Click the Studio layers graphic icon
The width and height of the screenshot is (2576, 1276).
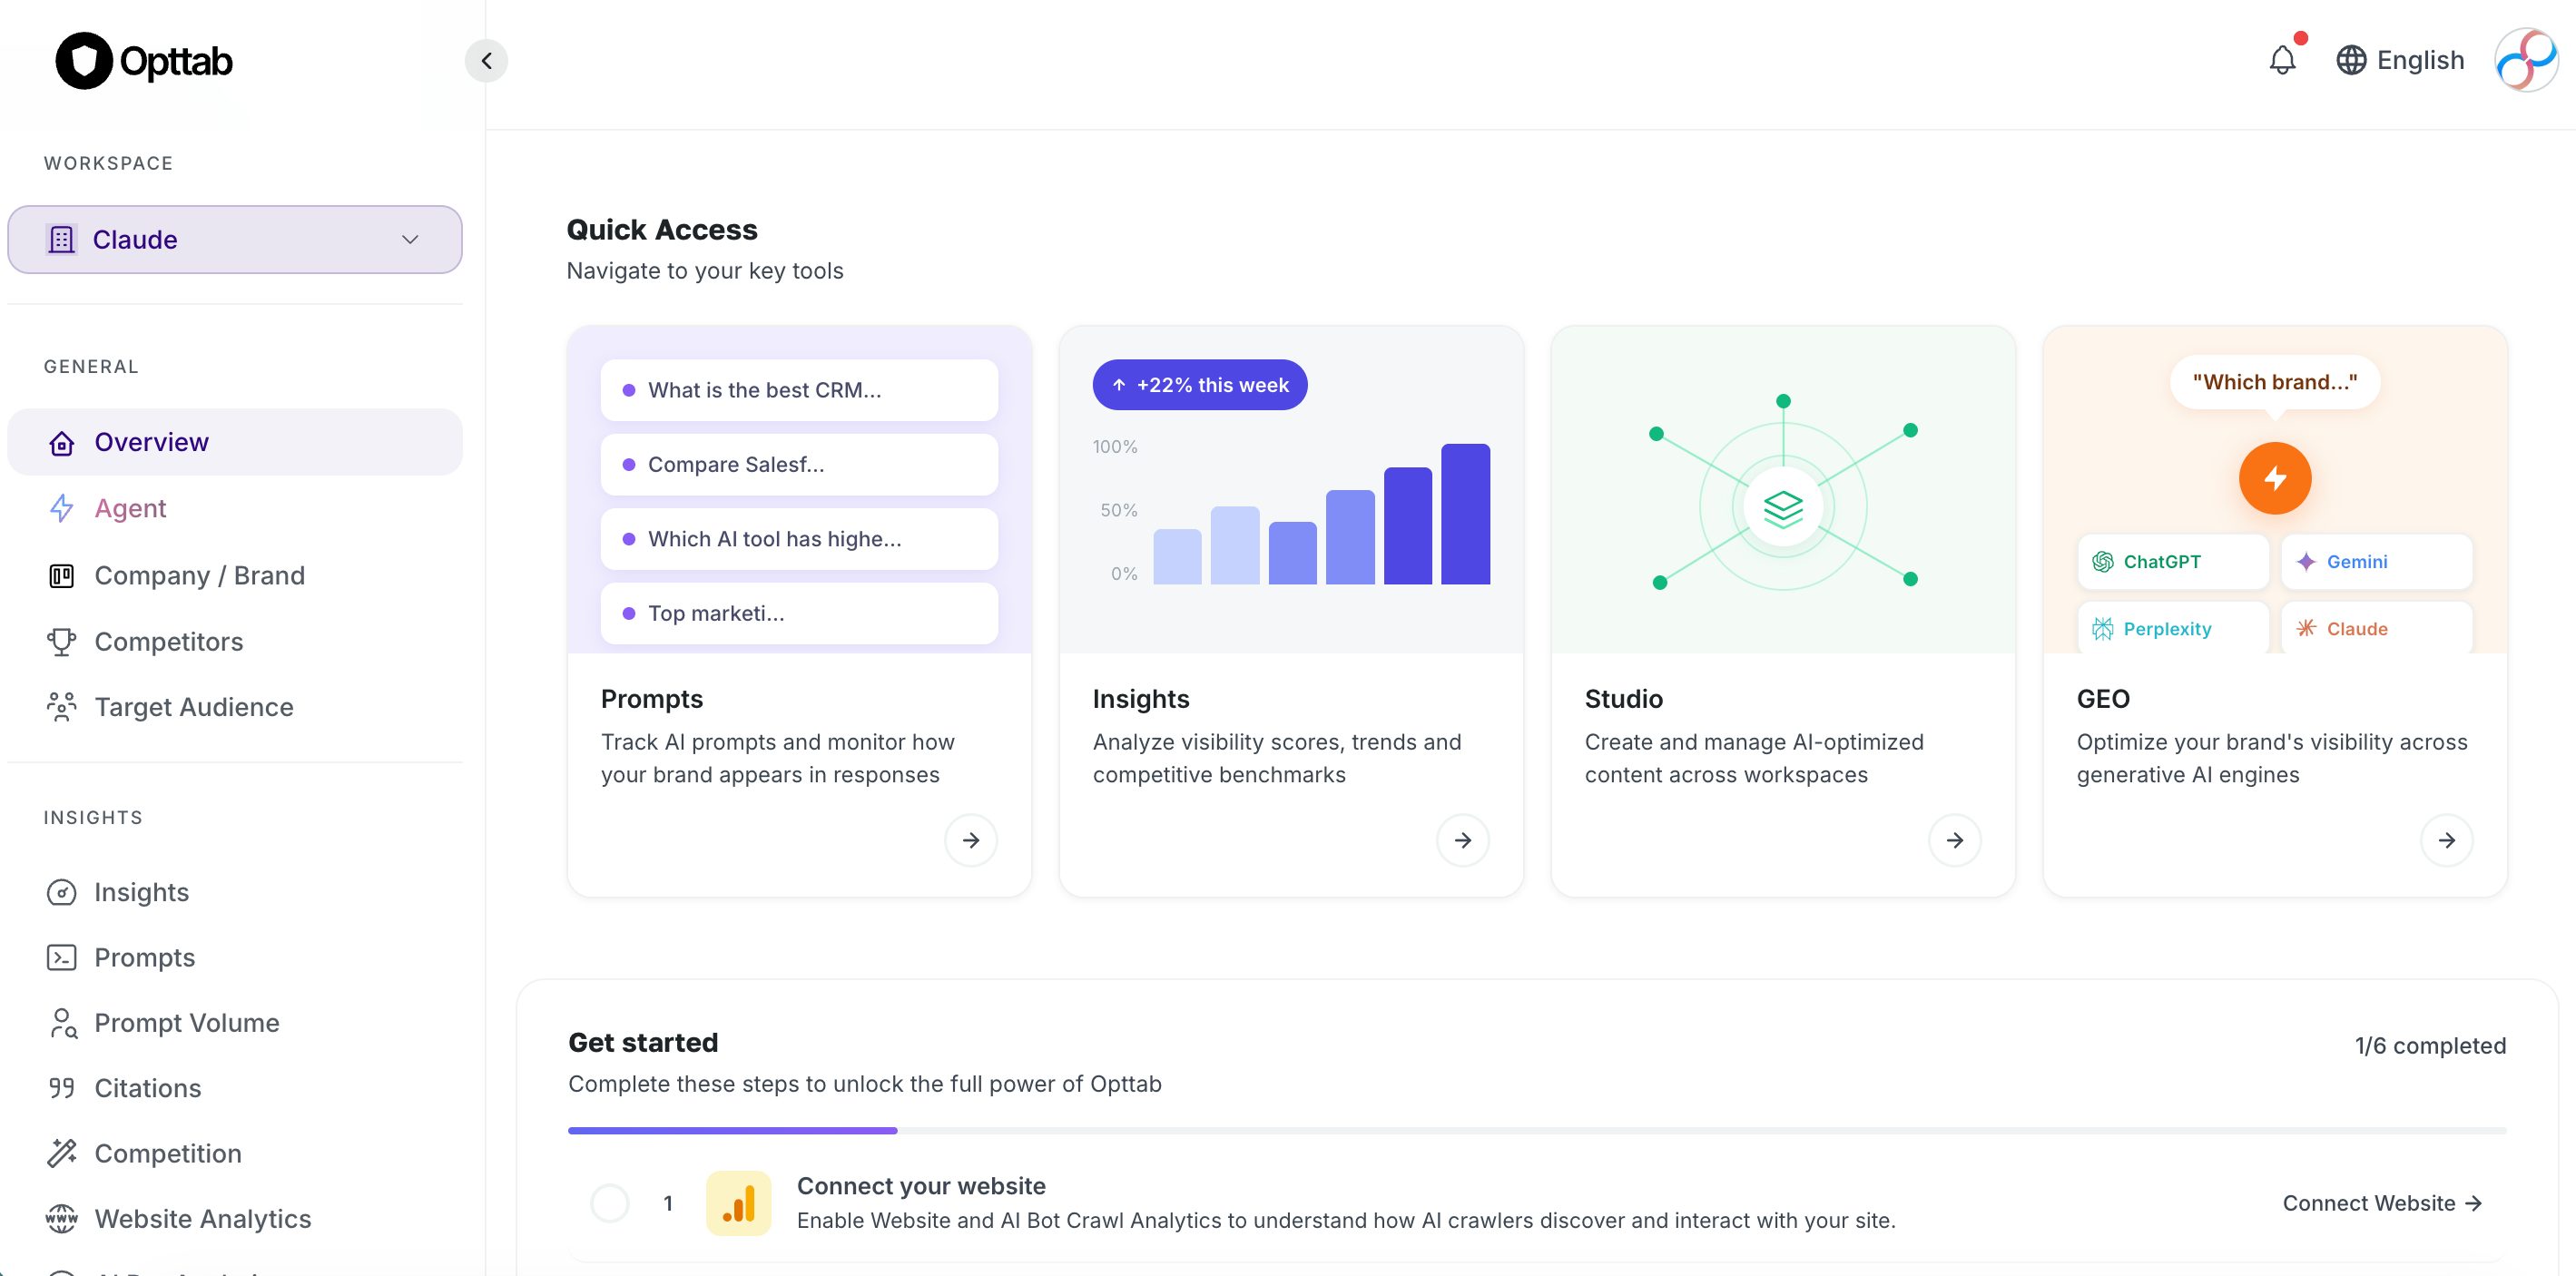click(1782, 508)
